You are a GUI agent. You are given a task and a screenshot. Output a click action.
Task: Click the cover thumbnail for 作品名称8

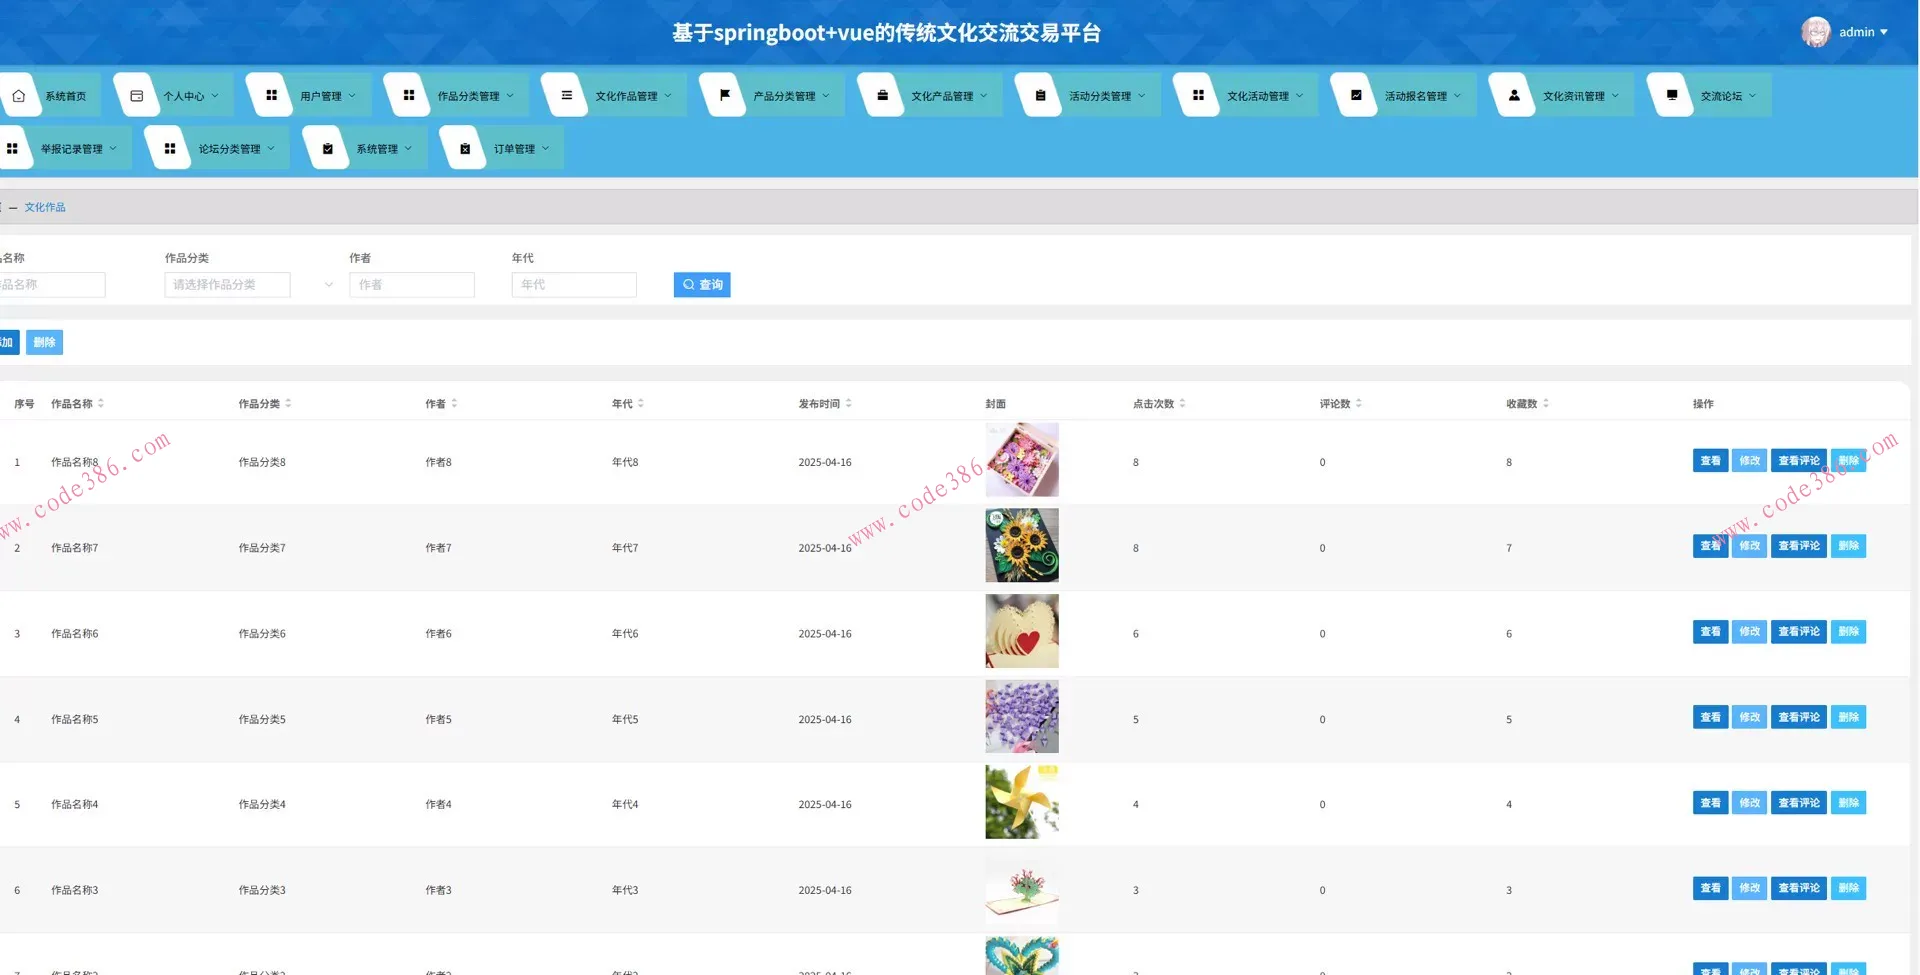click(1022, 460)
